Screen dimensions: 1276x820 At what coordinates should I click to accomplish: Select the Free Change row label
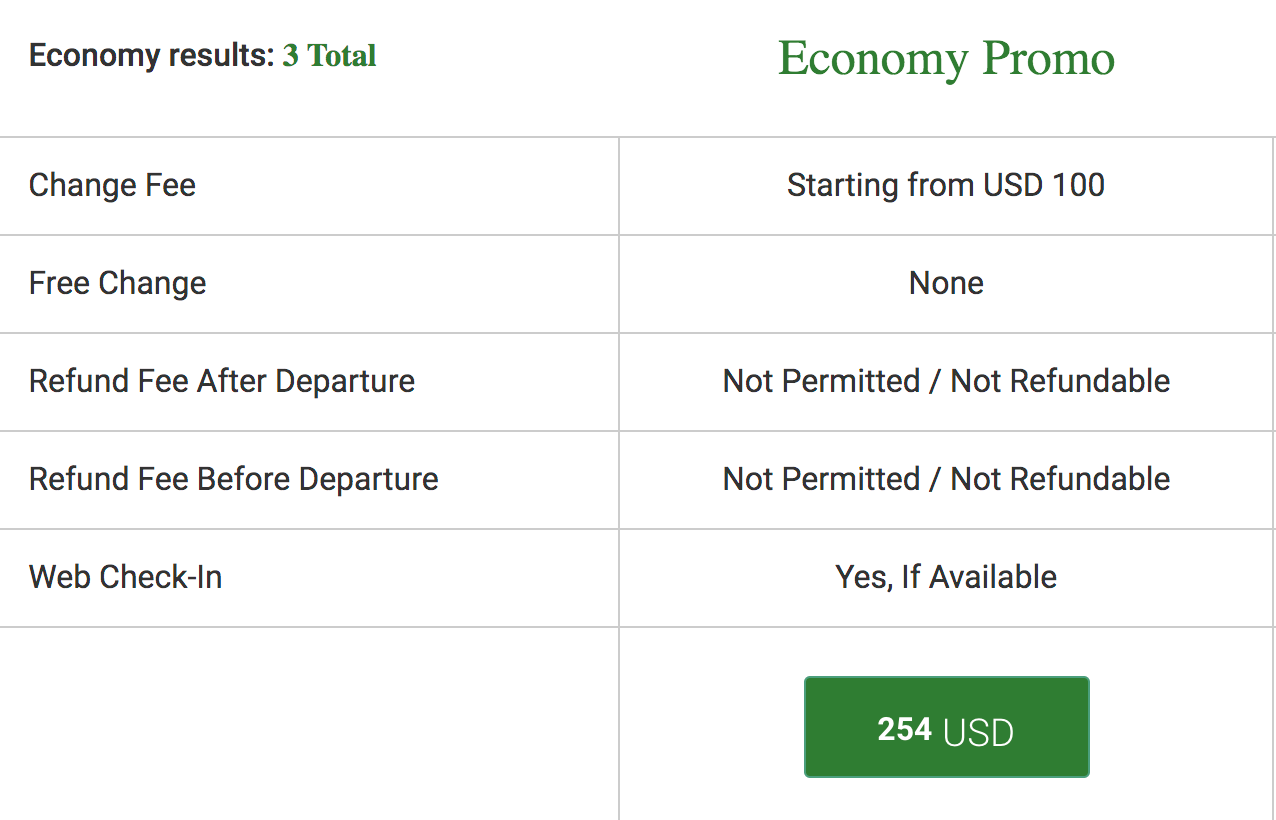(117, 283)
